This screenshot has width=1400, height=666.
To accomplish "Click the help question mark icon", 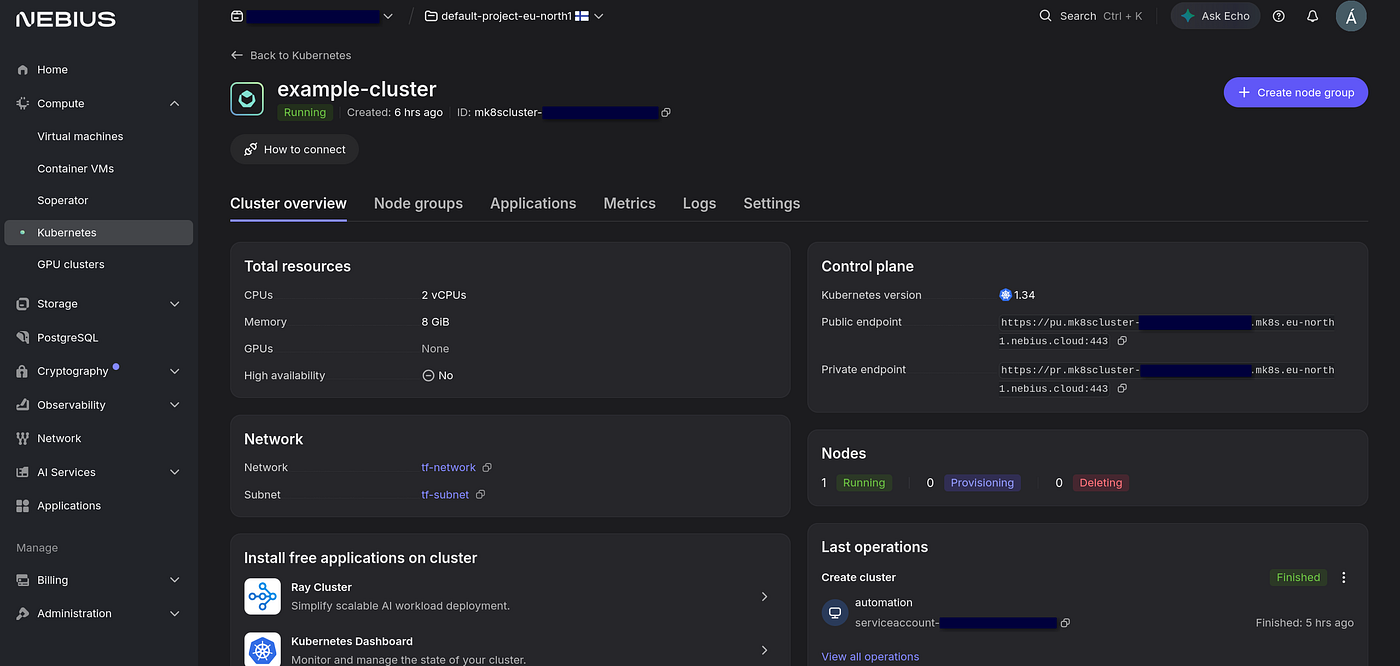I will (x=1279, y=16).
